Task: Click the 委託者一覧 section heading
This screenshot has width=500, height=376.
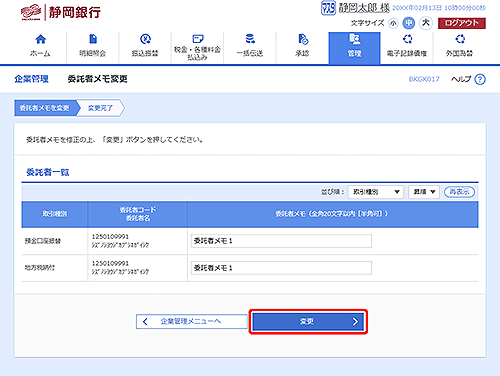Action: 48,172
